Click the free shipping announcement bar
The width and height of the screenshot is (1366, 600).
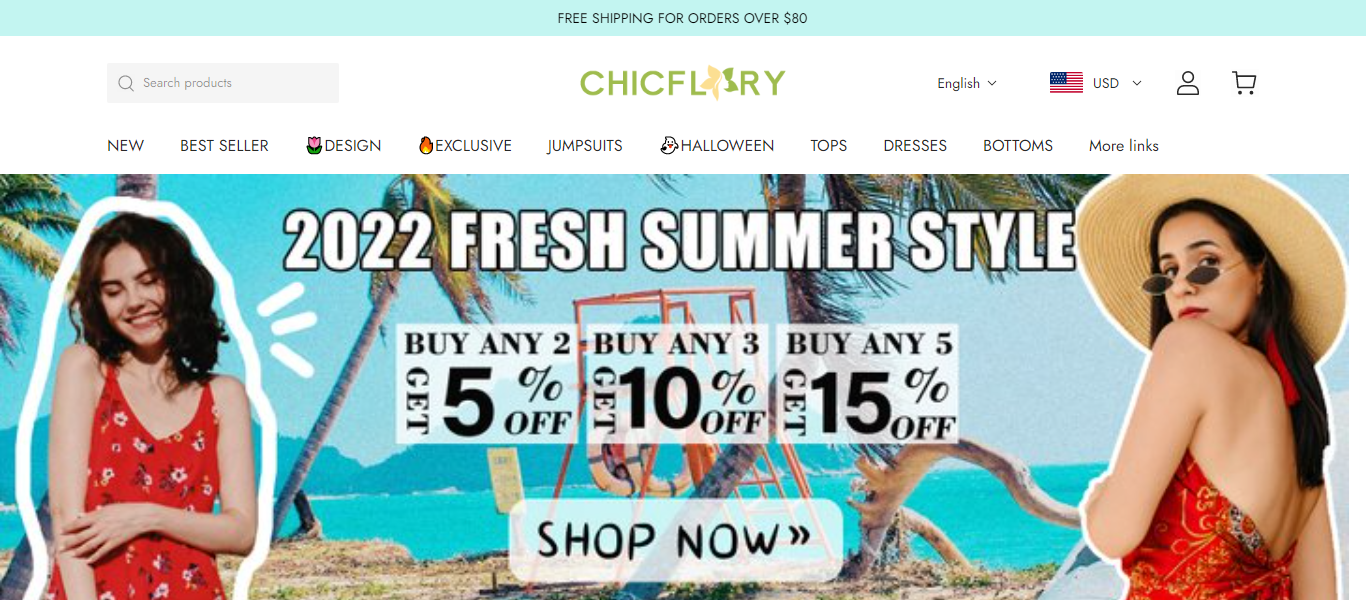[x=683, y=18]
